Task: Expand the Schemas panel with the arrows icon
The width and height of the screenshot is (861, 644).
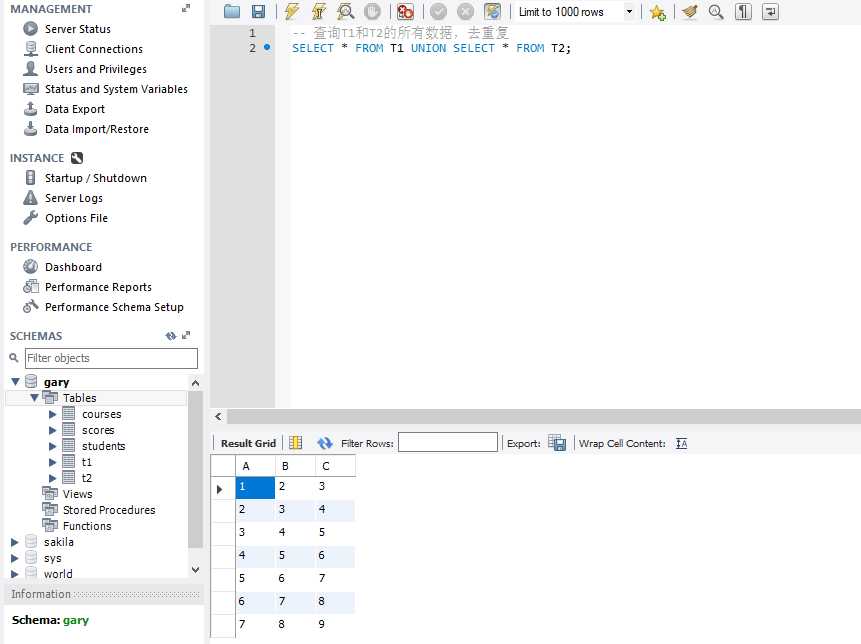Action: tap(186, 335)
